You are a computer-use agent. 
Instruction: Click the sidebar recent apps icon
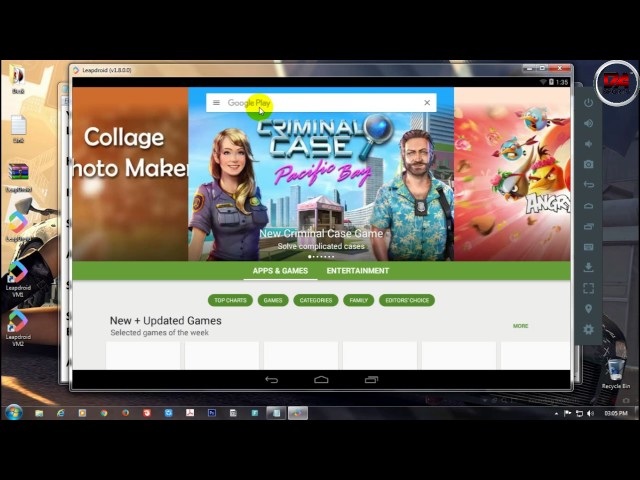pyautogui.click(x=588, y=226)
